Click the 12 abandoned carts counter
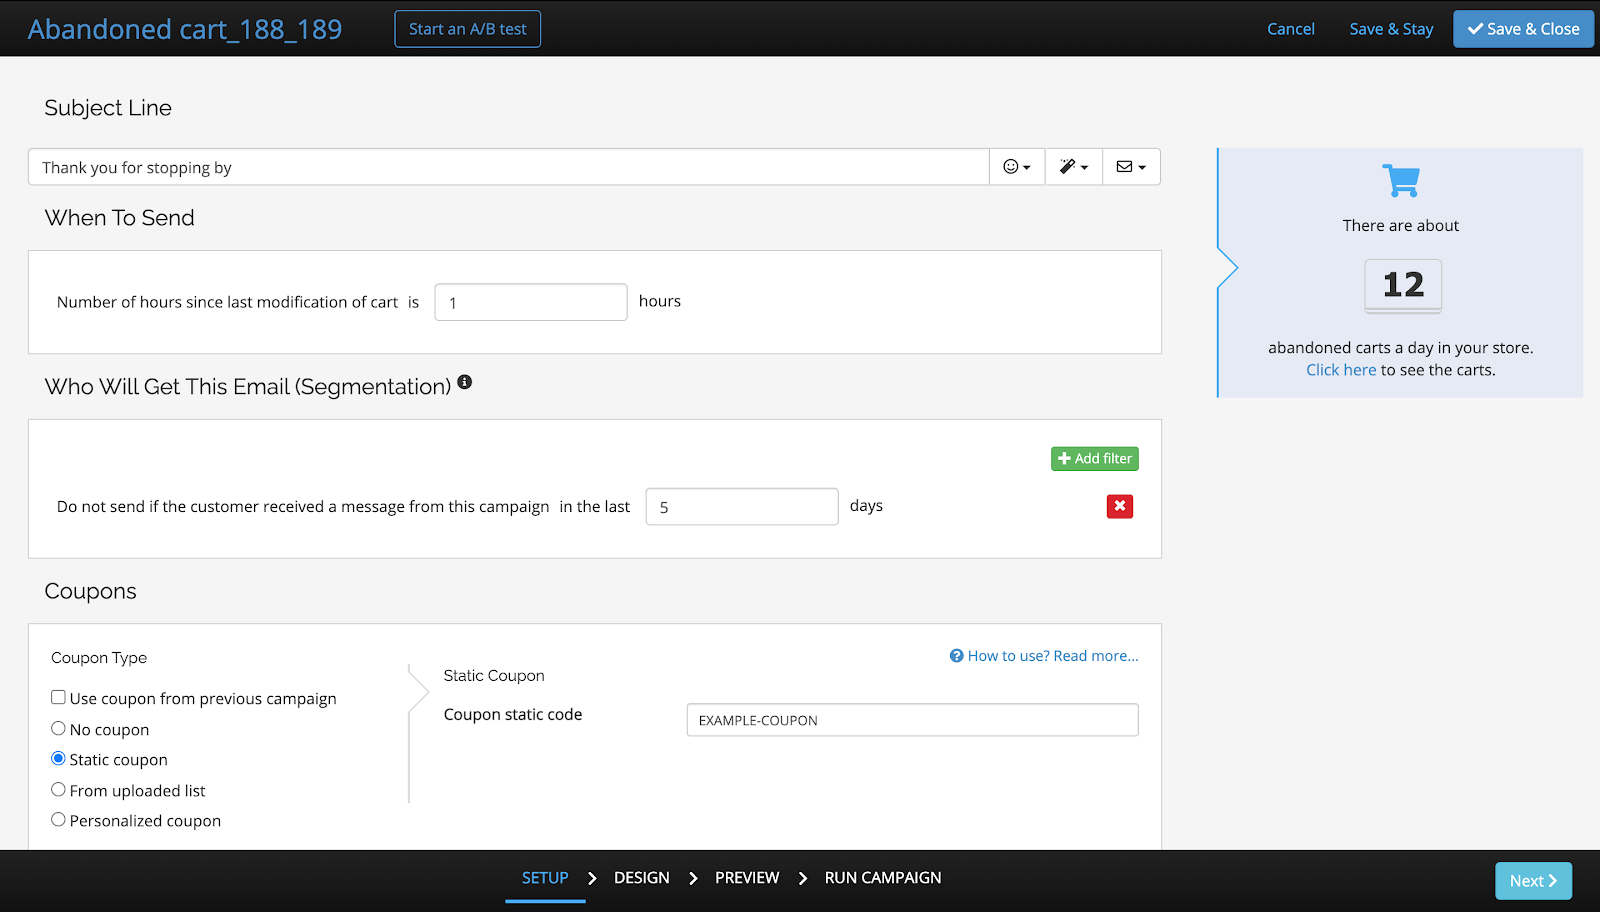Screen dimensions: 1600x912 [x=1403, y=285]
